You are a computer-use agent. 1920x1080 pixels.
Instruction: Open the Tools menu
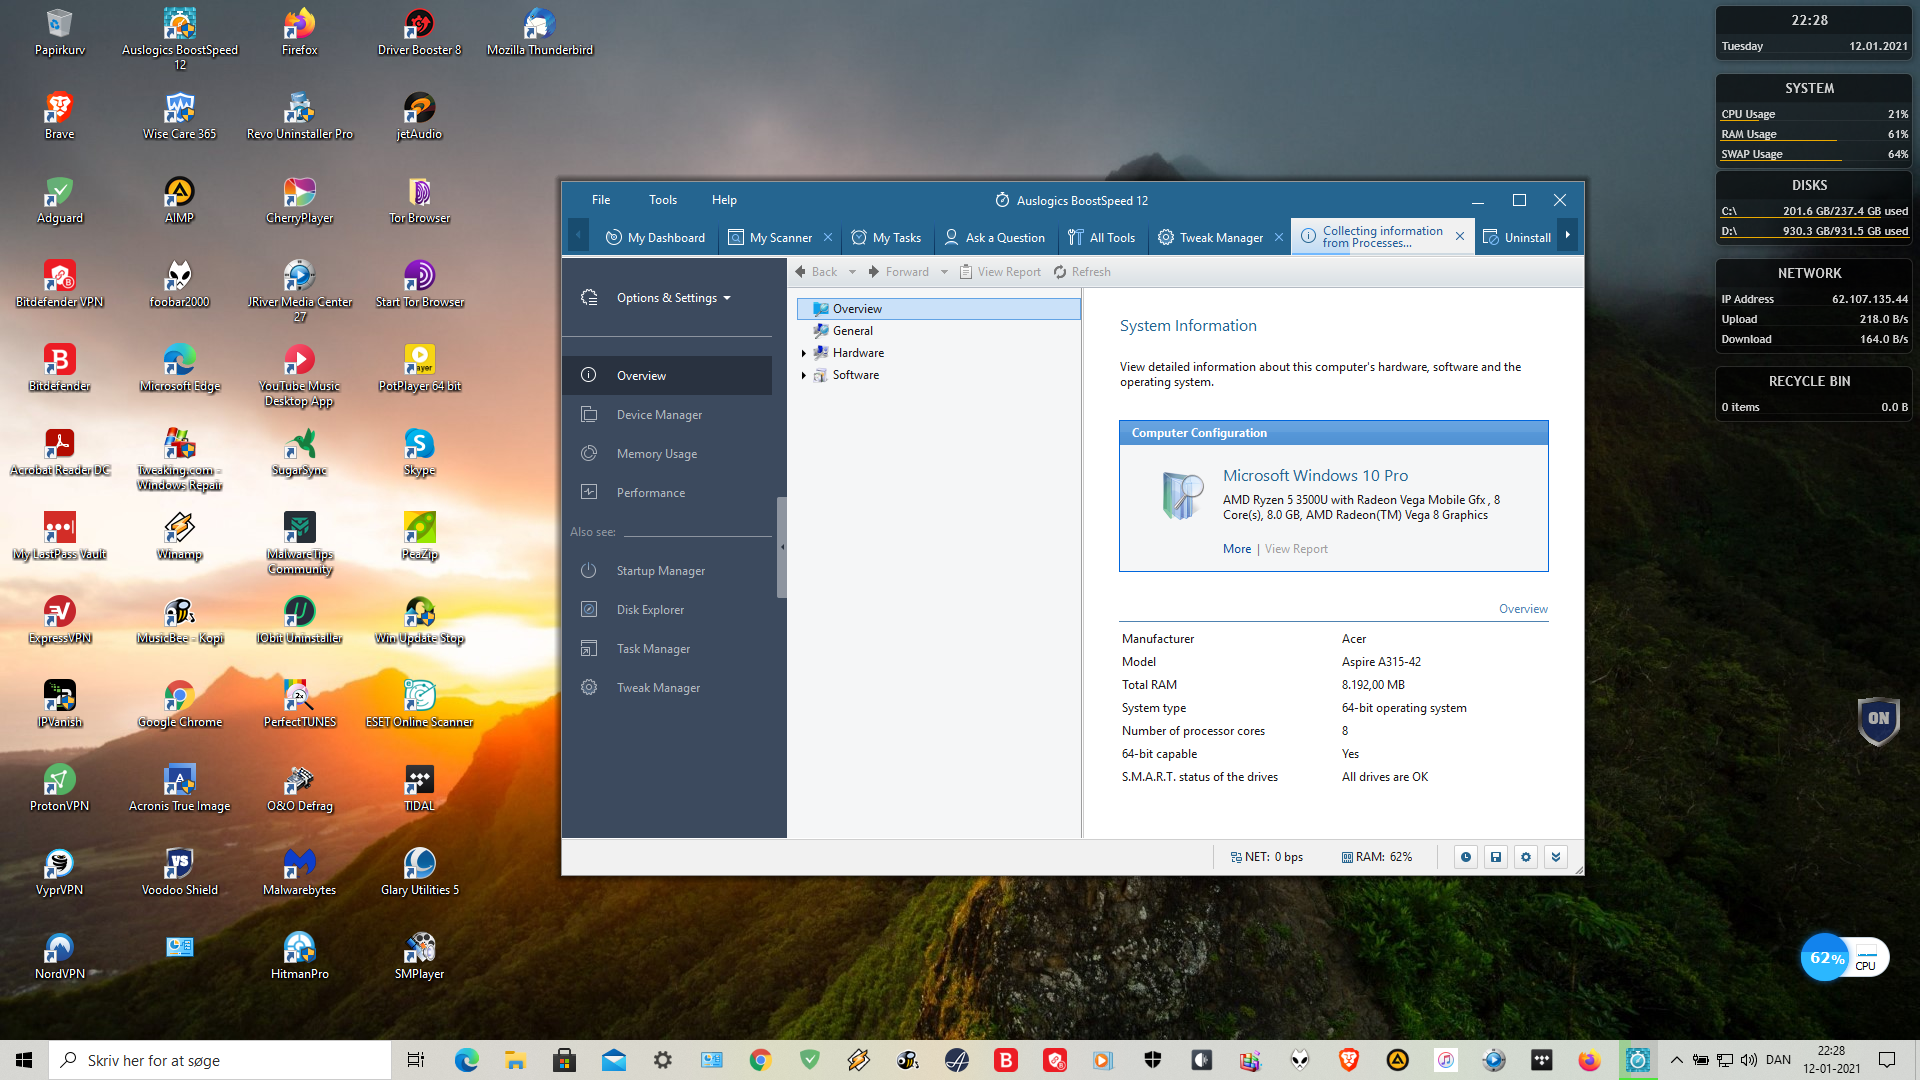click(x=662, y=200)
